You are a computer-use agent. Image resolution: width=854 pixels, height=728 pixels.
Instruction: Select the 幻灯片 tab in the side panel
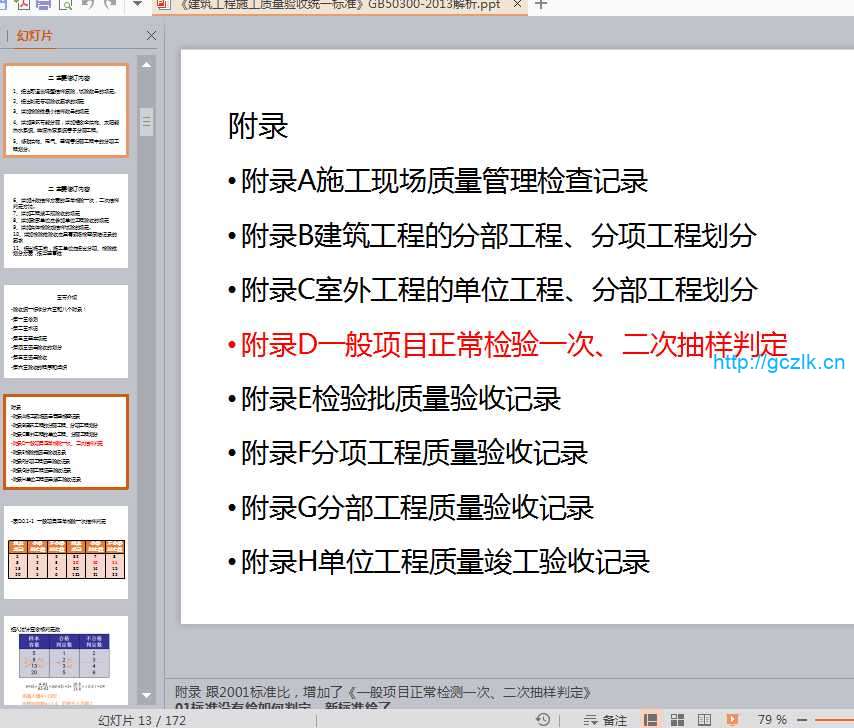(x=35, y=36)
